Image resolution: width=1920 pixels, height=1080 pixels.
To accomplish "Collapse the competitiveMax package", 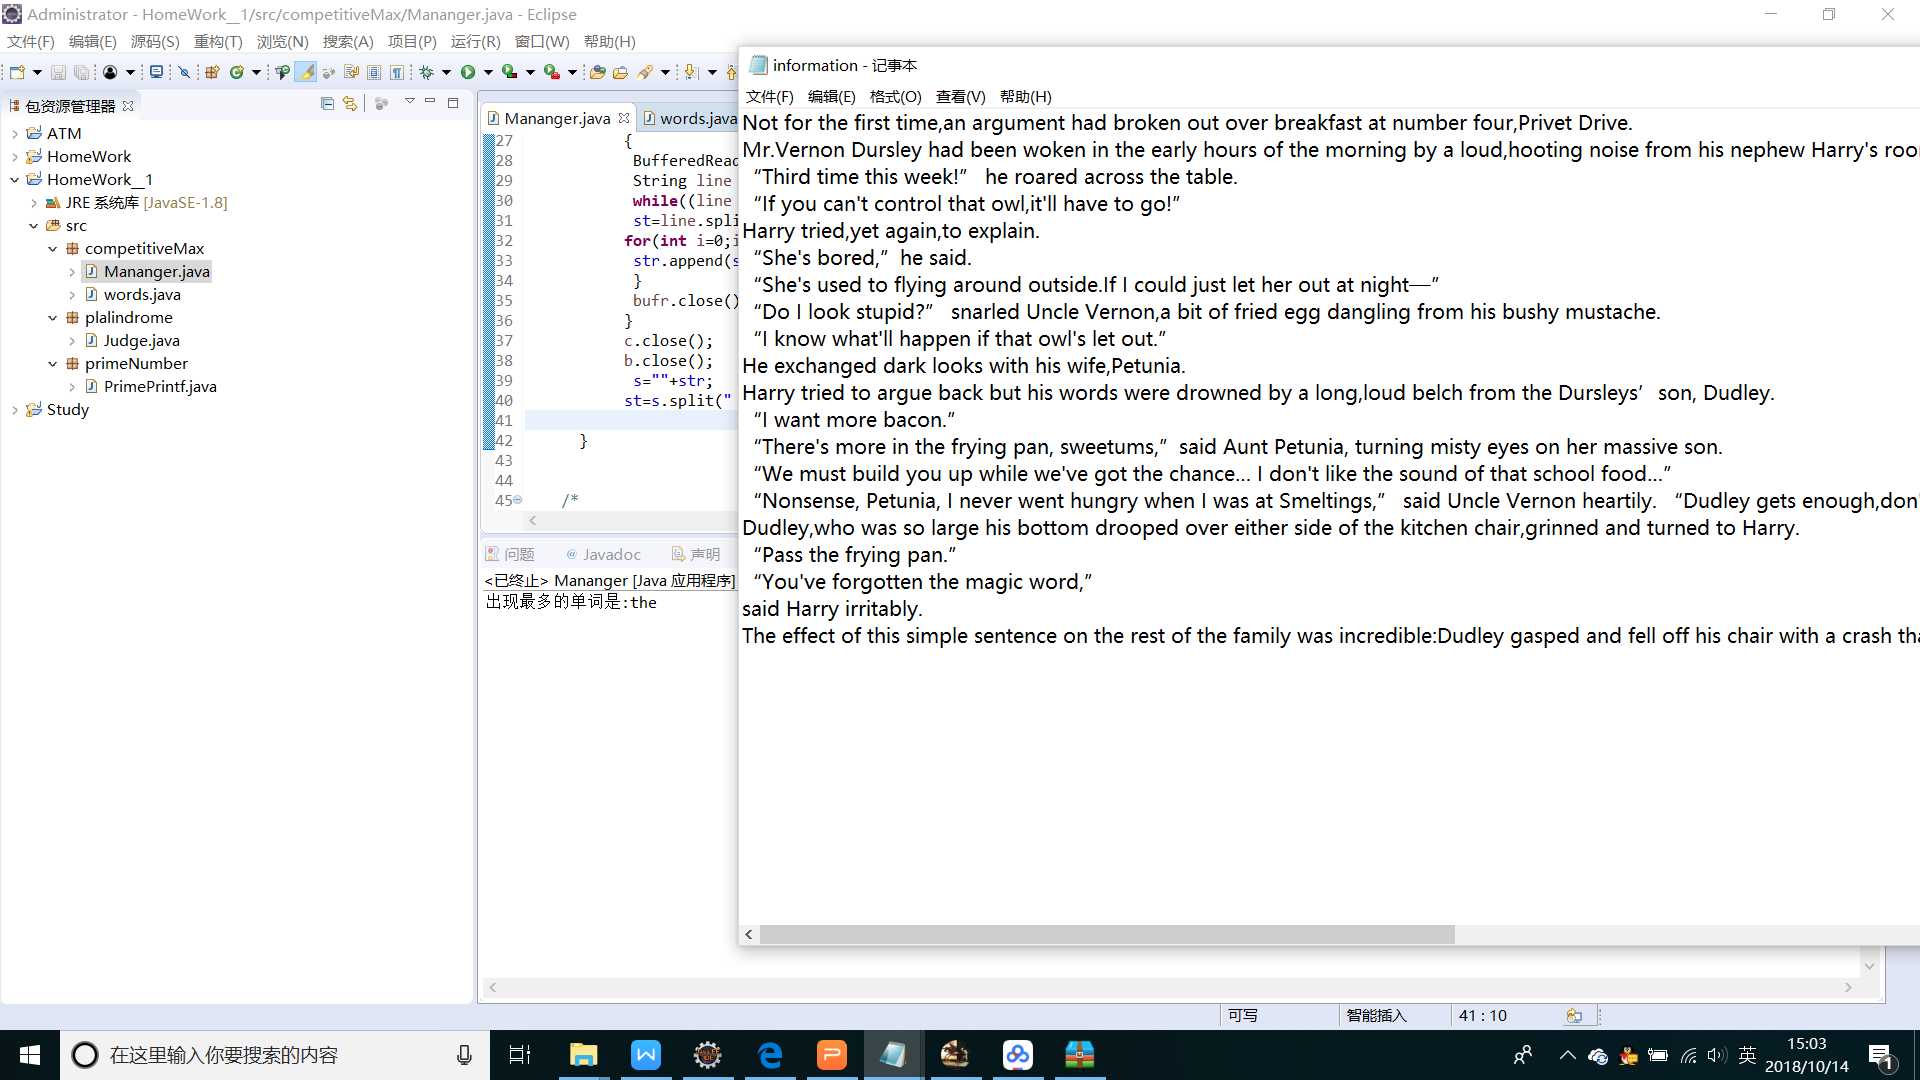I will [x=52, y=248].
